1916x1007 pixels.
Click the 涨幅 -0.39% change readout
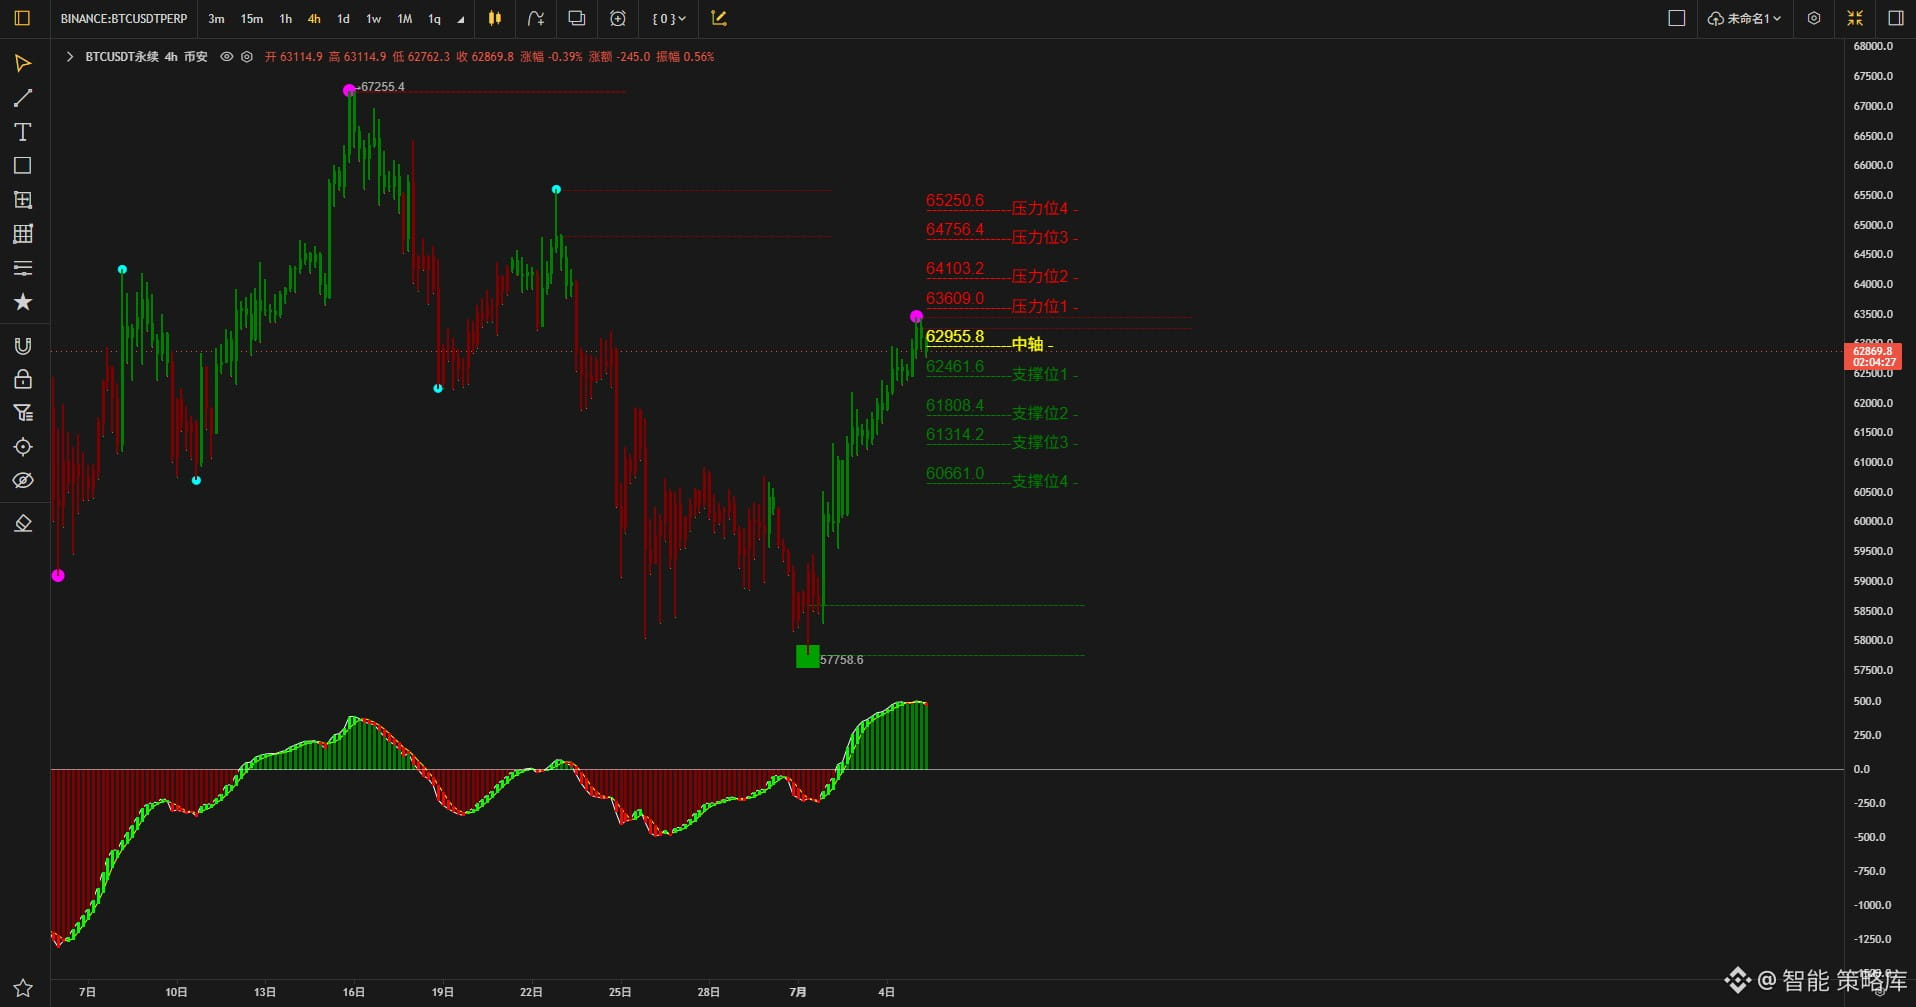point(551,57)
